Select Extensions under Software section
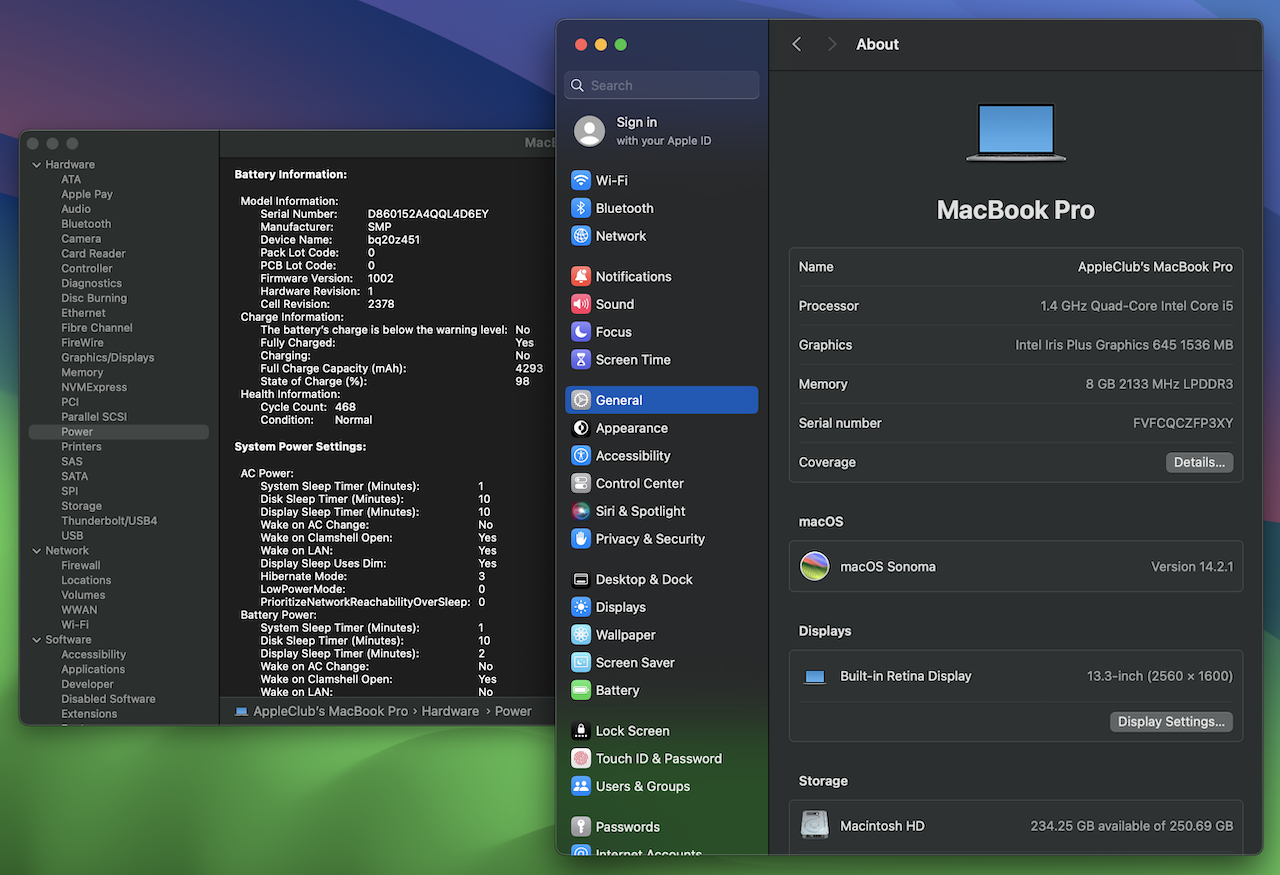The image size is (1280, 875). point(89,714)
